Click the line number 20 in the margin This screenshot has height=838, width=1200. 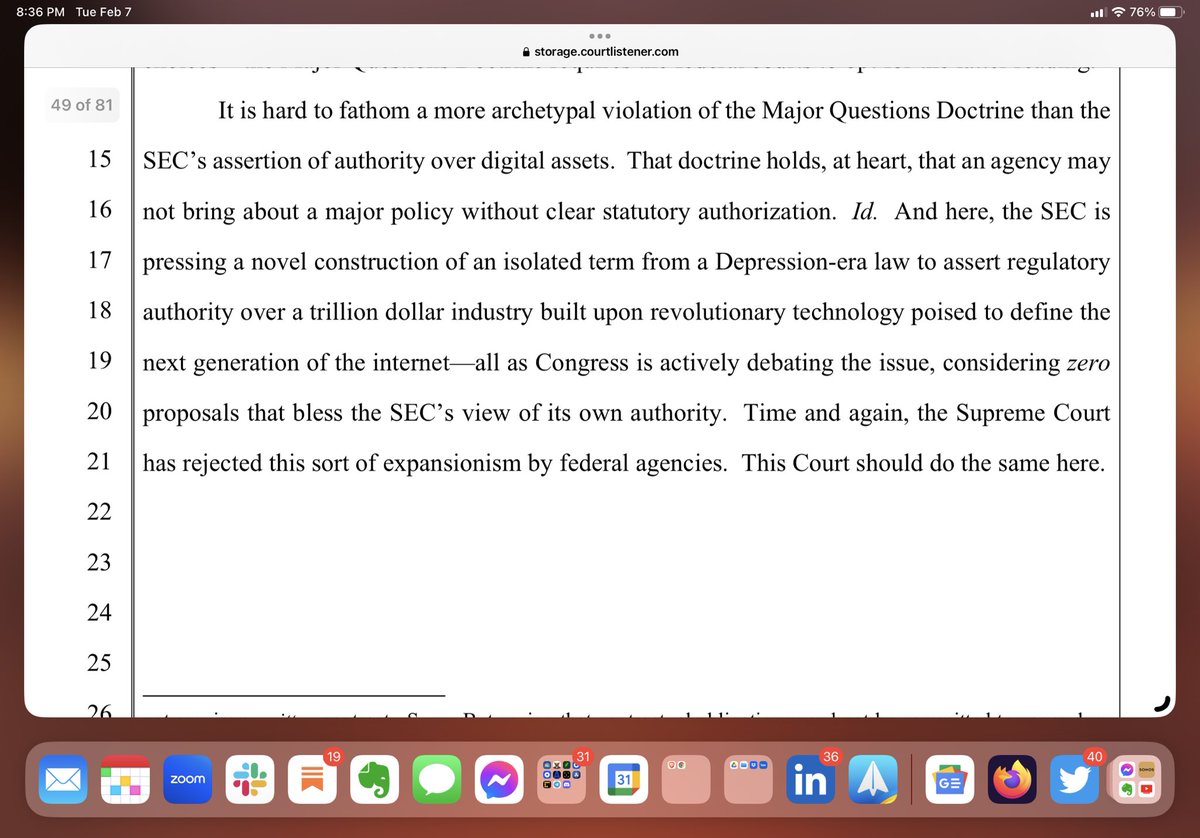(x=100, y=413)
